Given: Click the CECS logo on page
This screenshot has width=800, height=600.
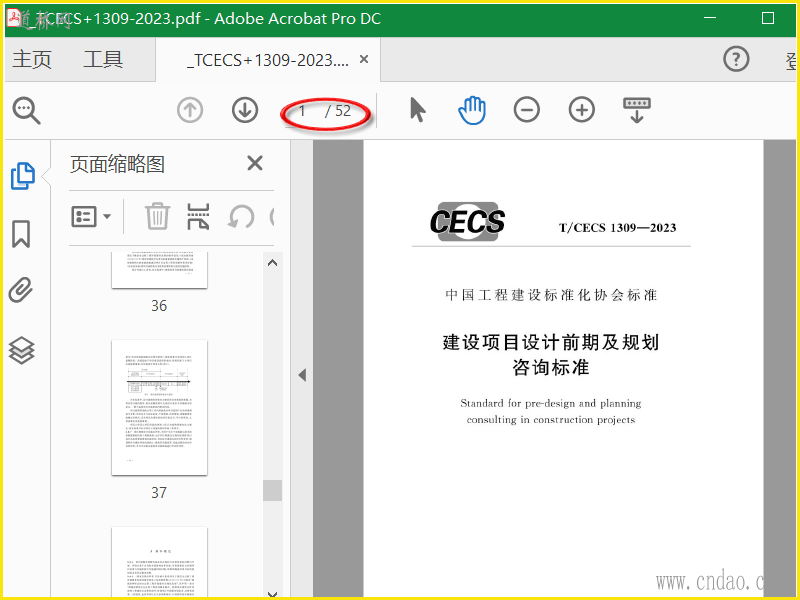Looking at the screenshot, I should point(467,222).
